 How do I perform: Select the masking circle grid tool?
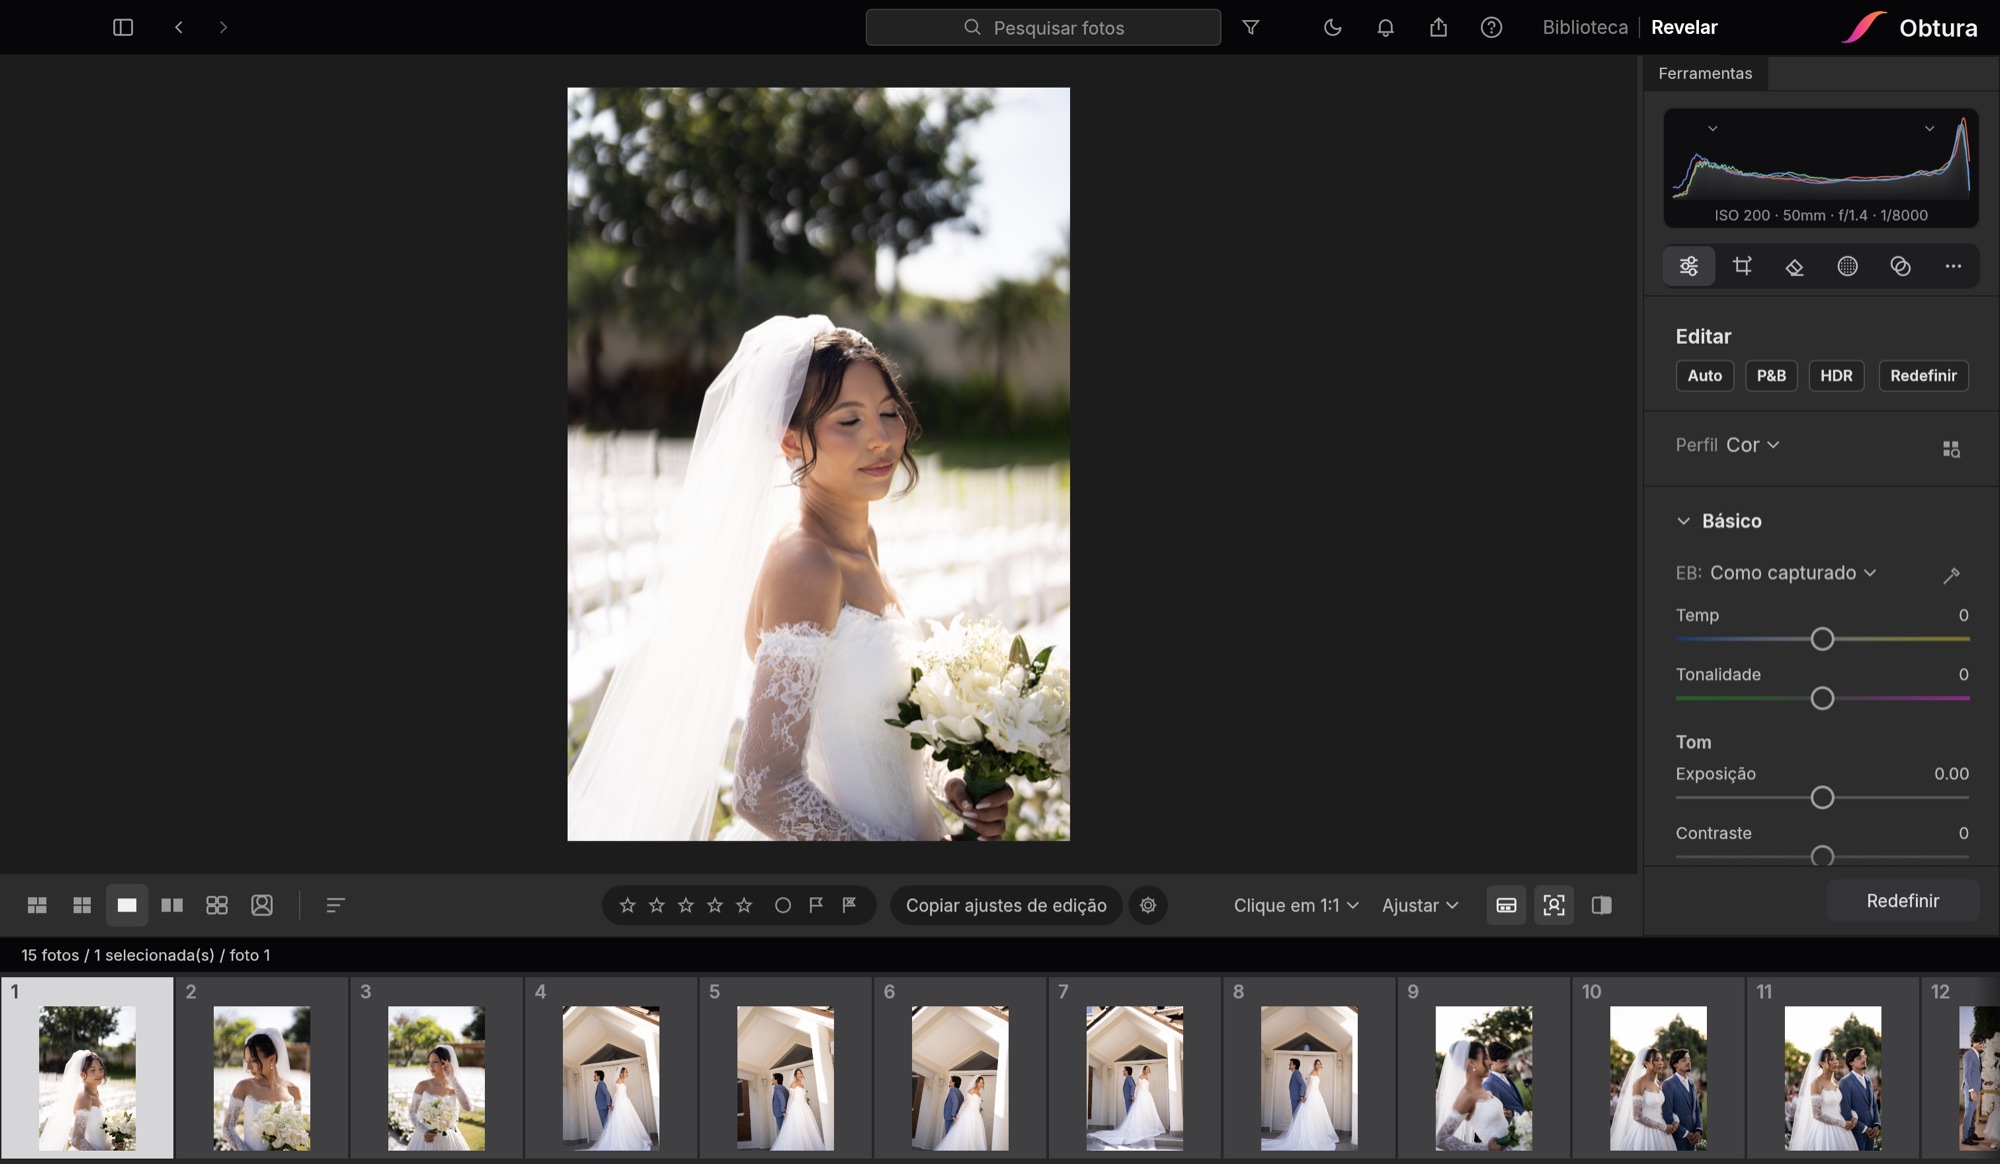[1848, 266]
